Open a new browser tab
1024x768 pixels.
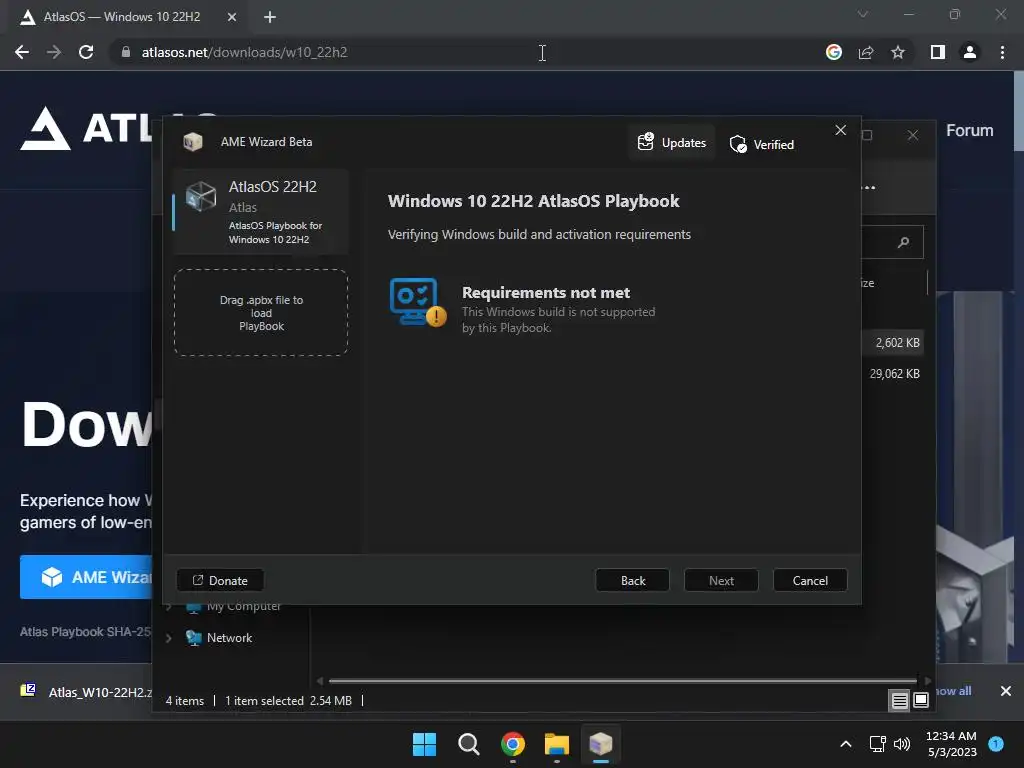pos(270,17)
